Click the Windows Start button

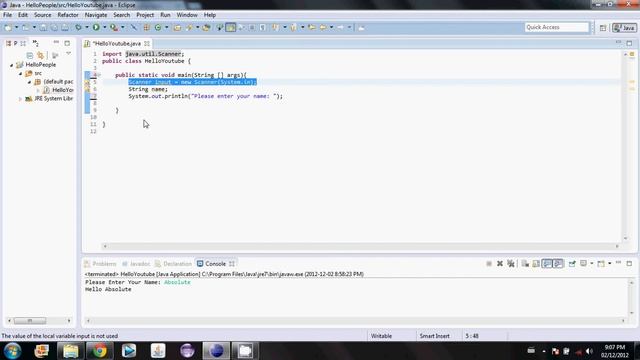(x=13, y=351)
